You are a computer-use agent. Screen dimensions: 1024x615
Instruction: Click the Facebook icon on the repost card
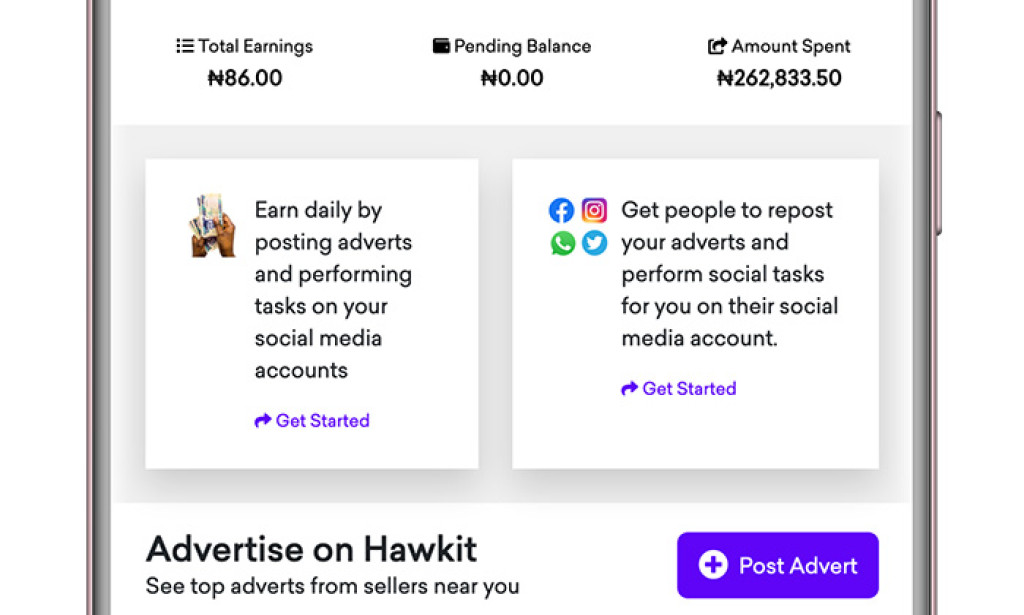coord(562,210)
